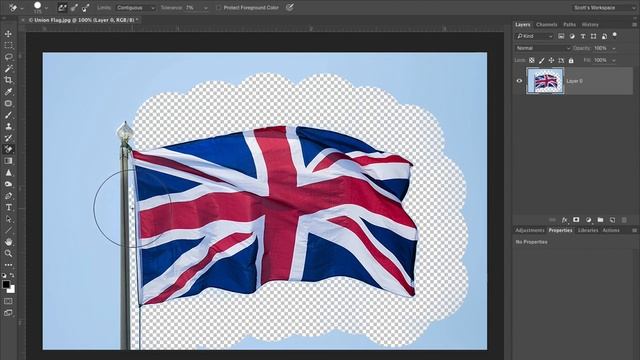This screenshot has width=640, height=360.
Task: Toggle lock all padlock icon
Action: [x=571, y=60]
